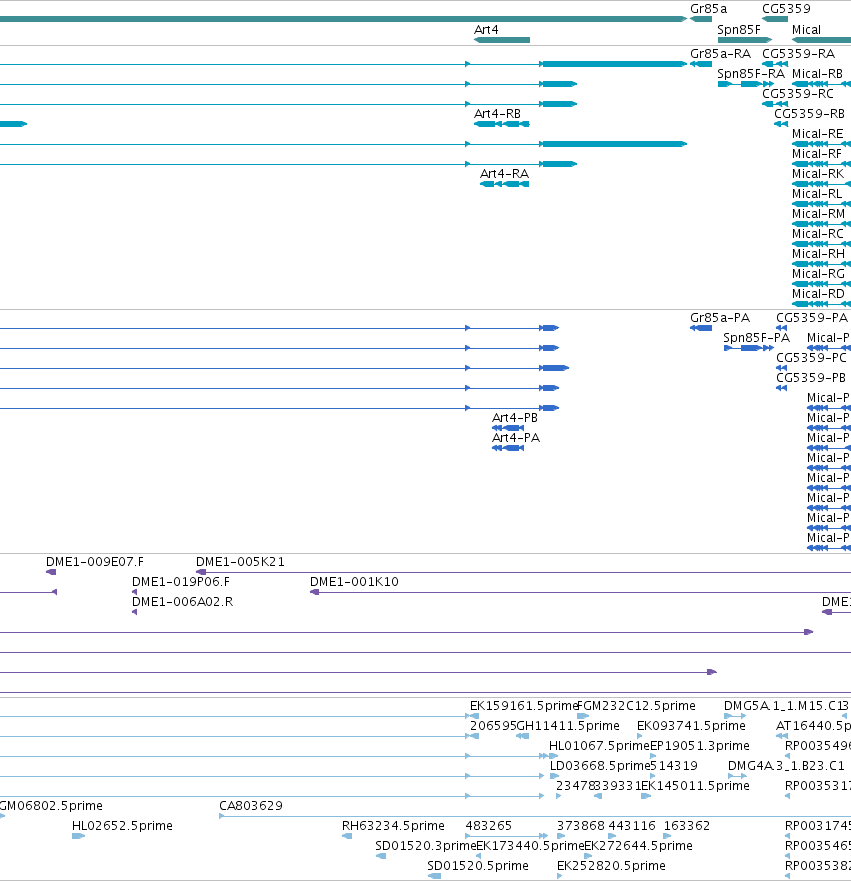851x881 pixels.
Task: Open transcript Art4-RB
Action: pos(502,124)
